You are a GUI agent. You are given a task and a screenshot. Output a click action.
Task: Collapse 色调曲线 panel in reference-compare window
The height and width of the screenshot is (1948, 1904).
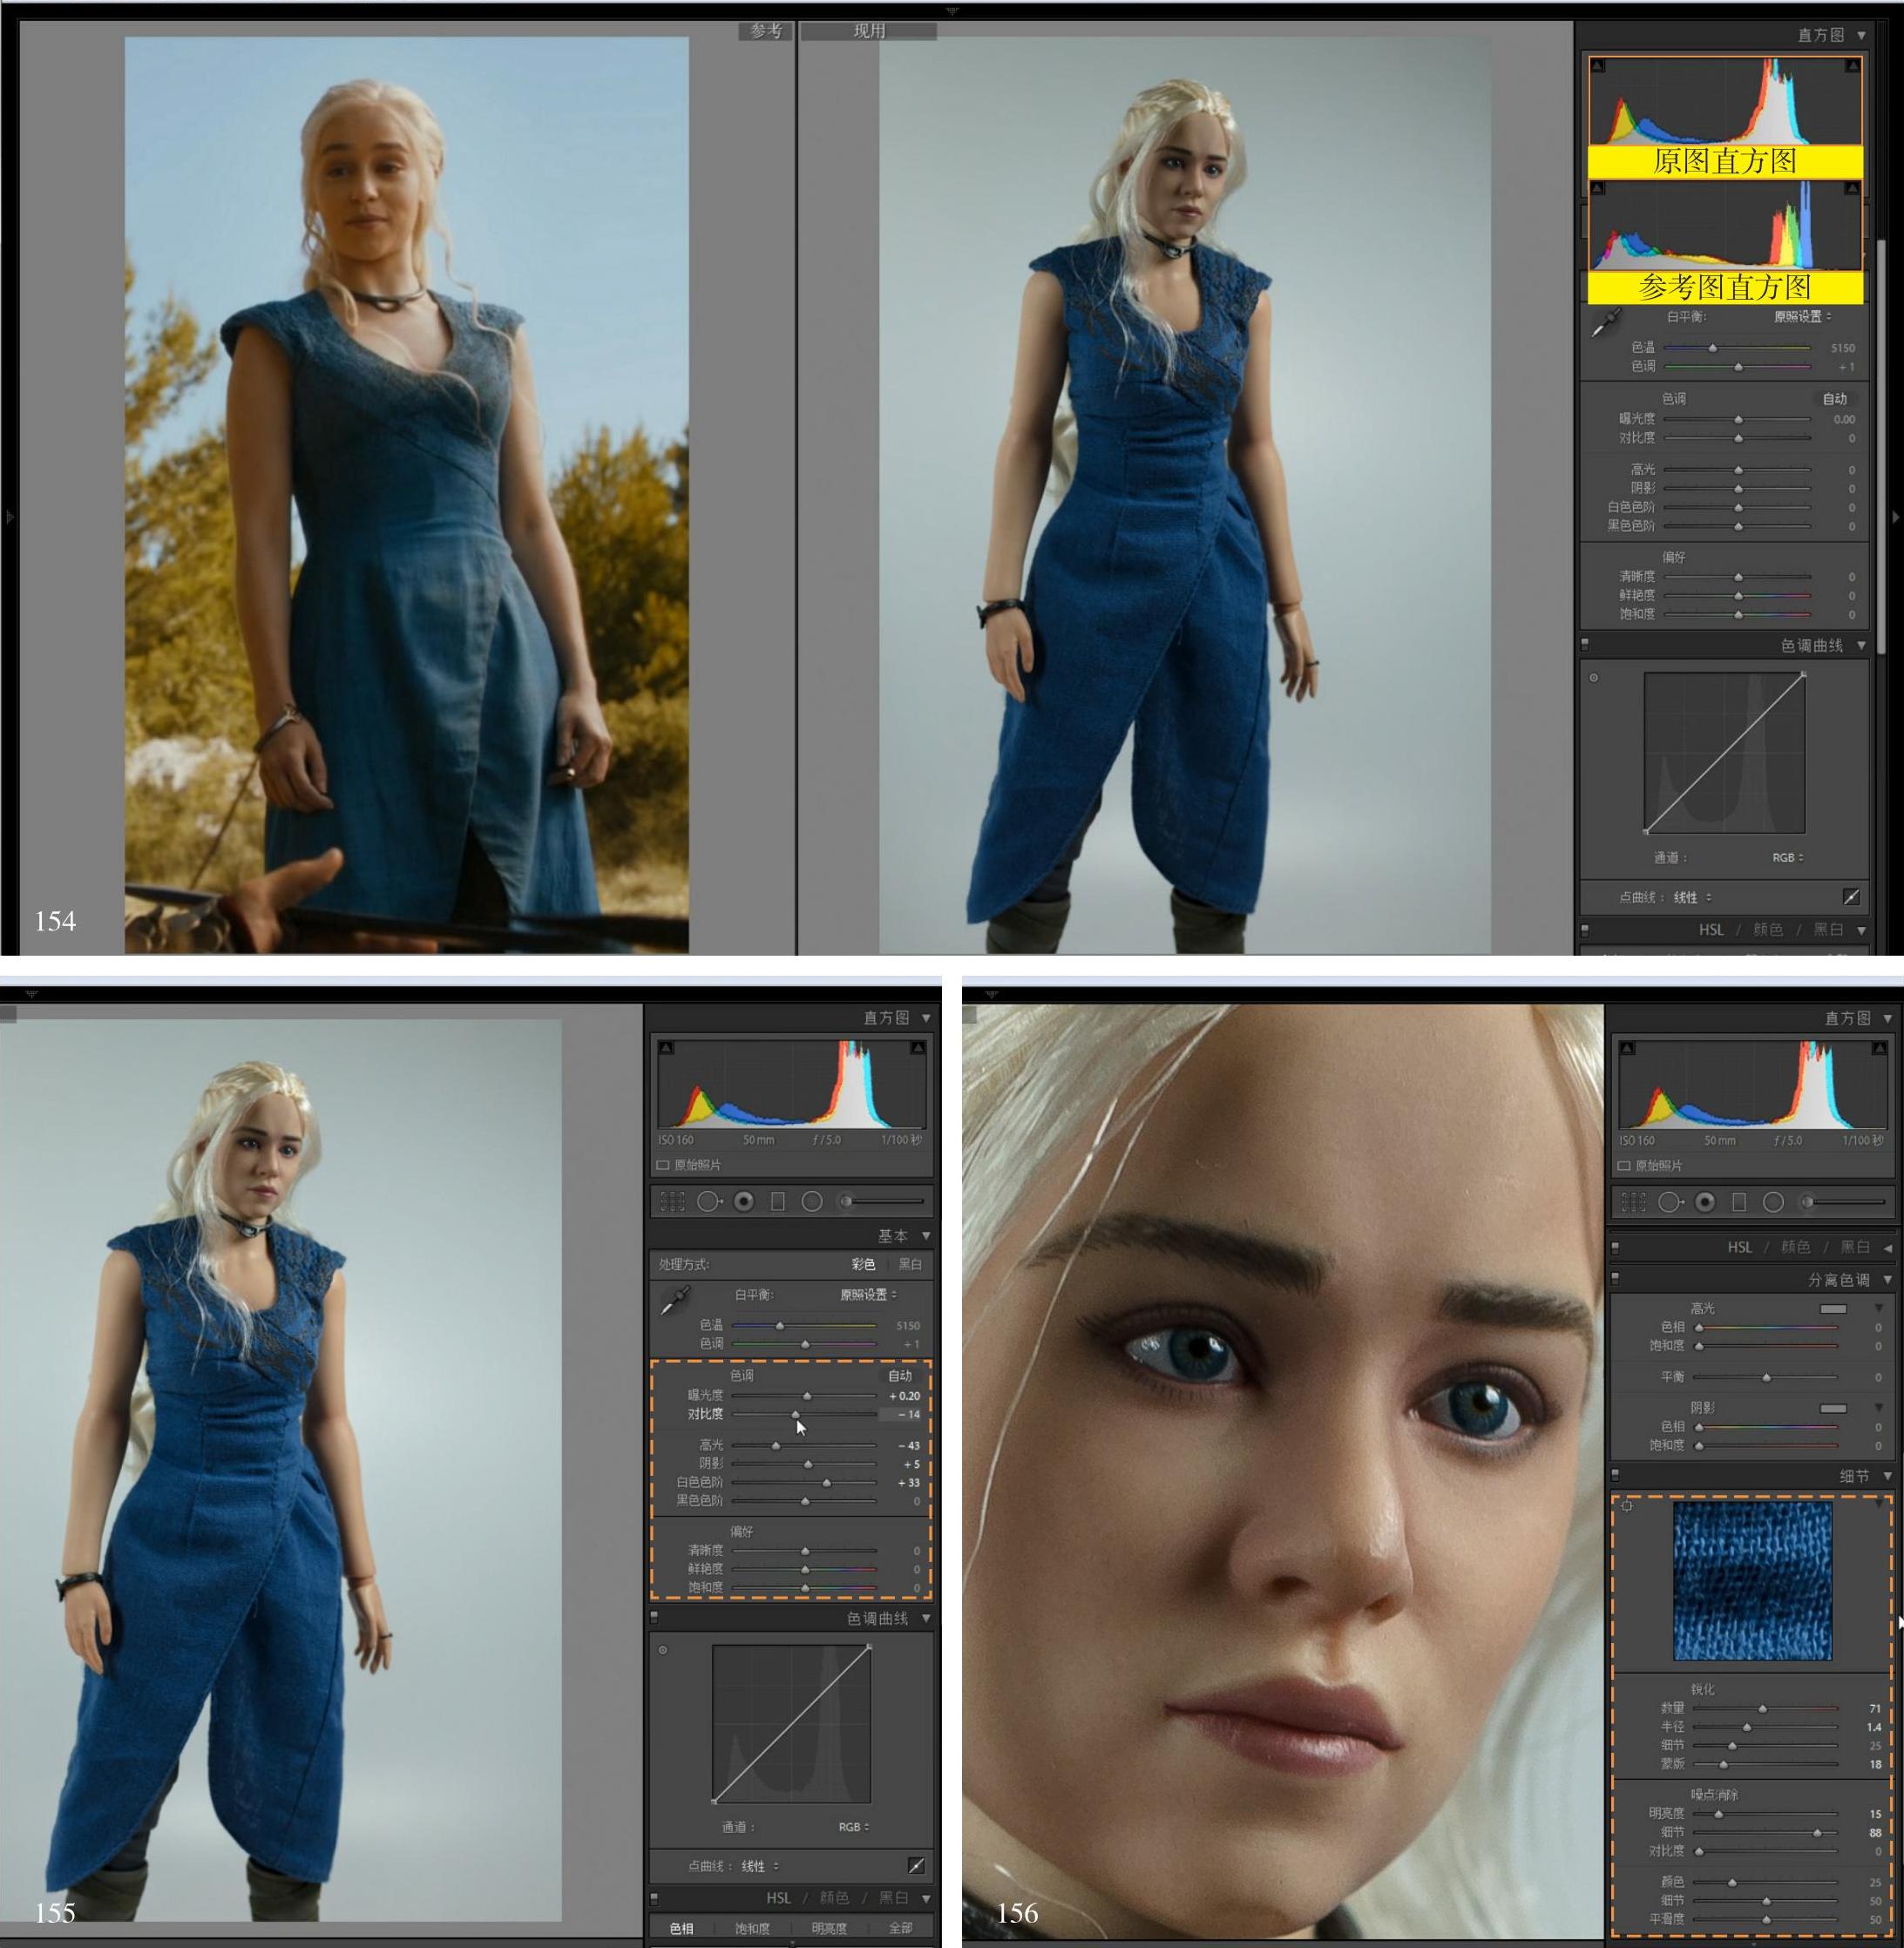(1861, 645)
